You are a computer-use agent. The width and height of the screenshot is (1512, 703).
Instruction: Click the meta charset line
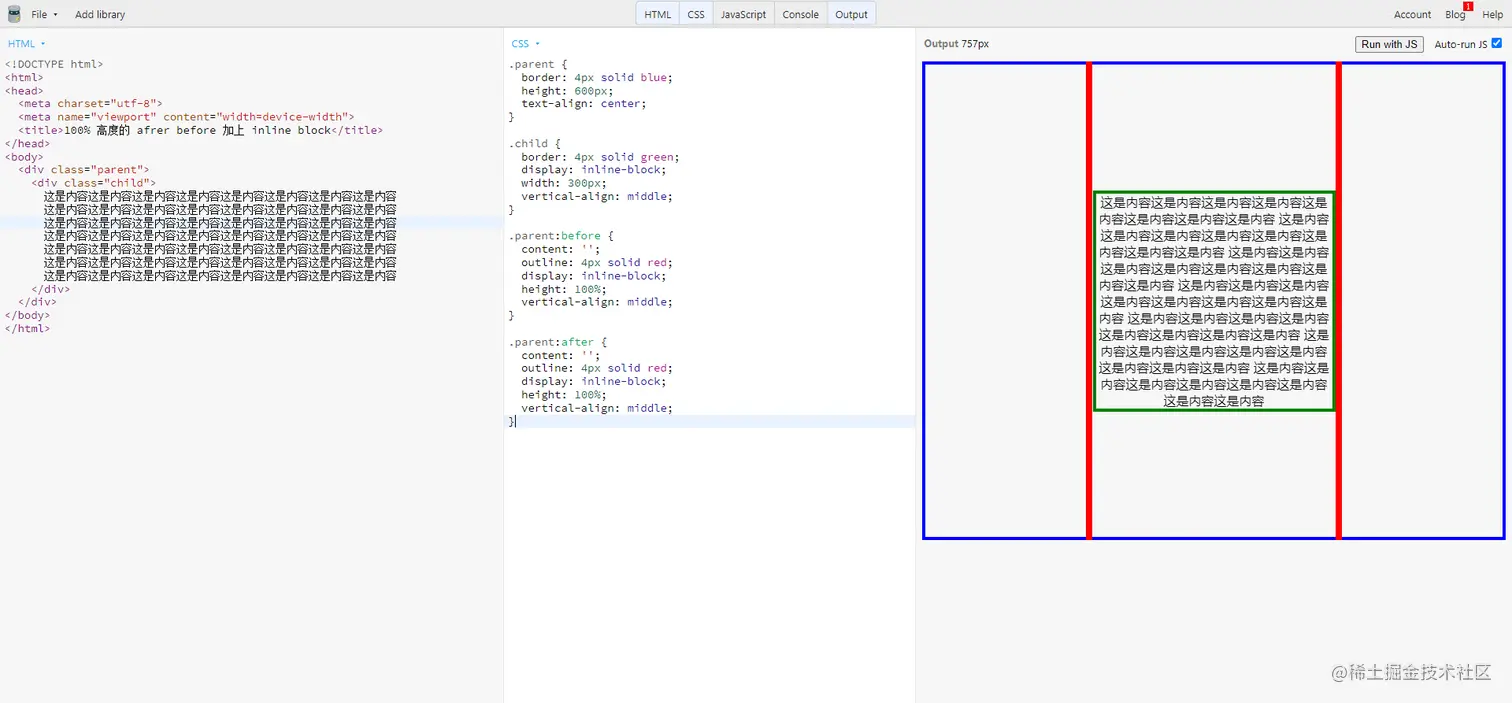pos(90,104)
